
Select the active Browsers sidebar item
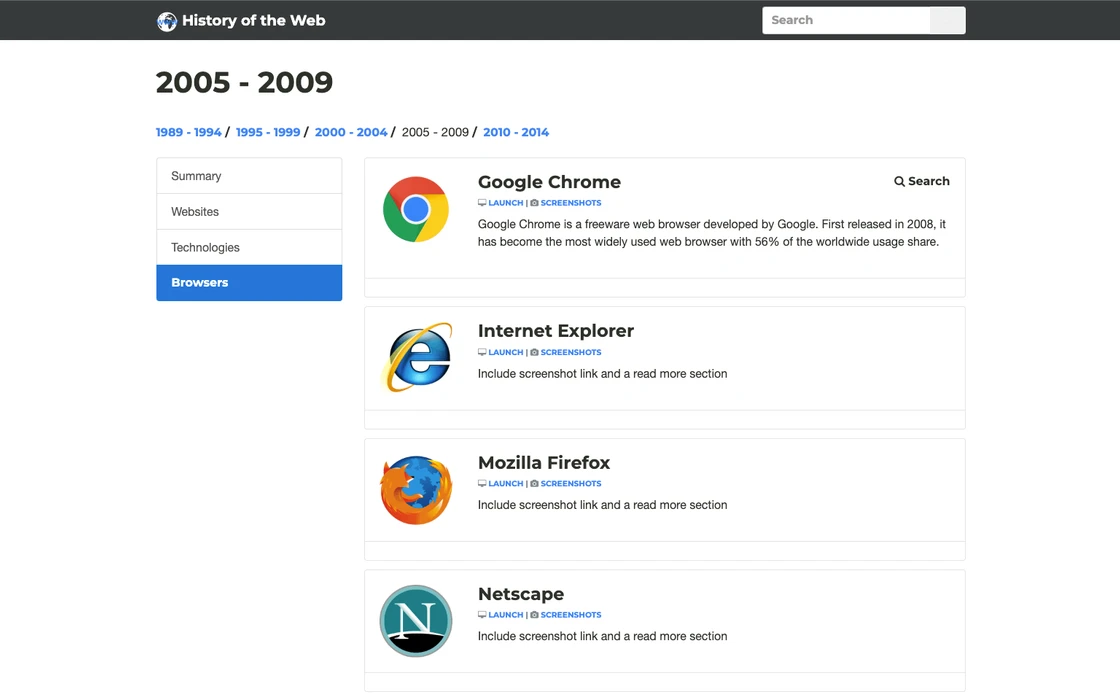point(249,283)
